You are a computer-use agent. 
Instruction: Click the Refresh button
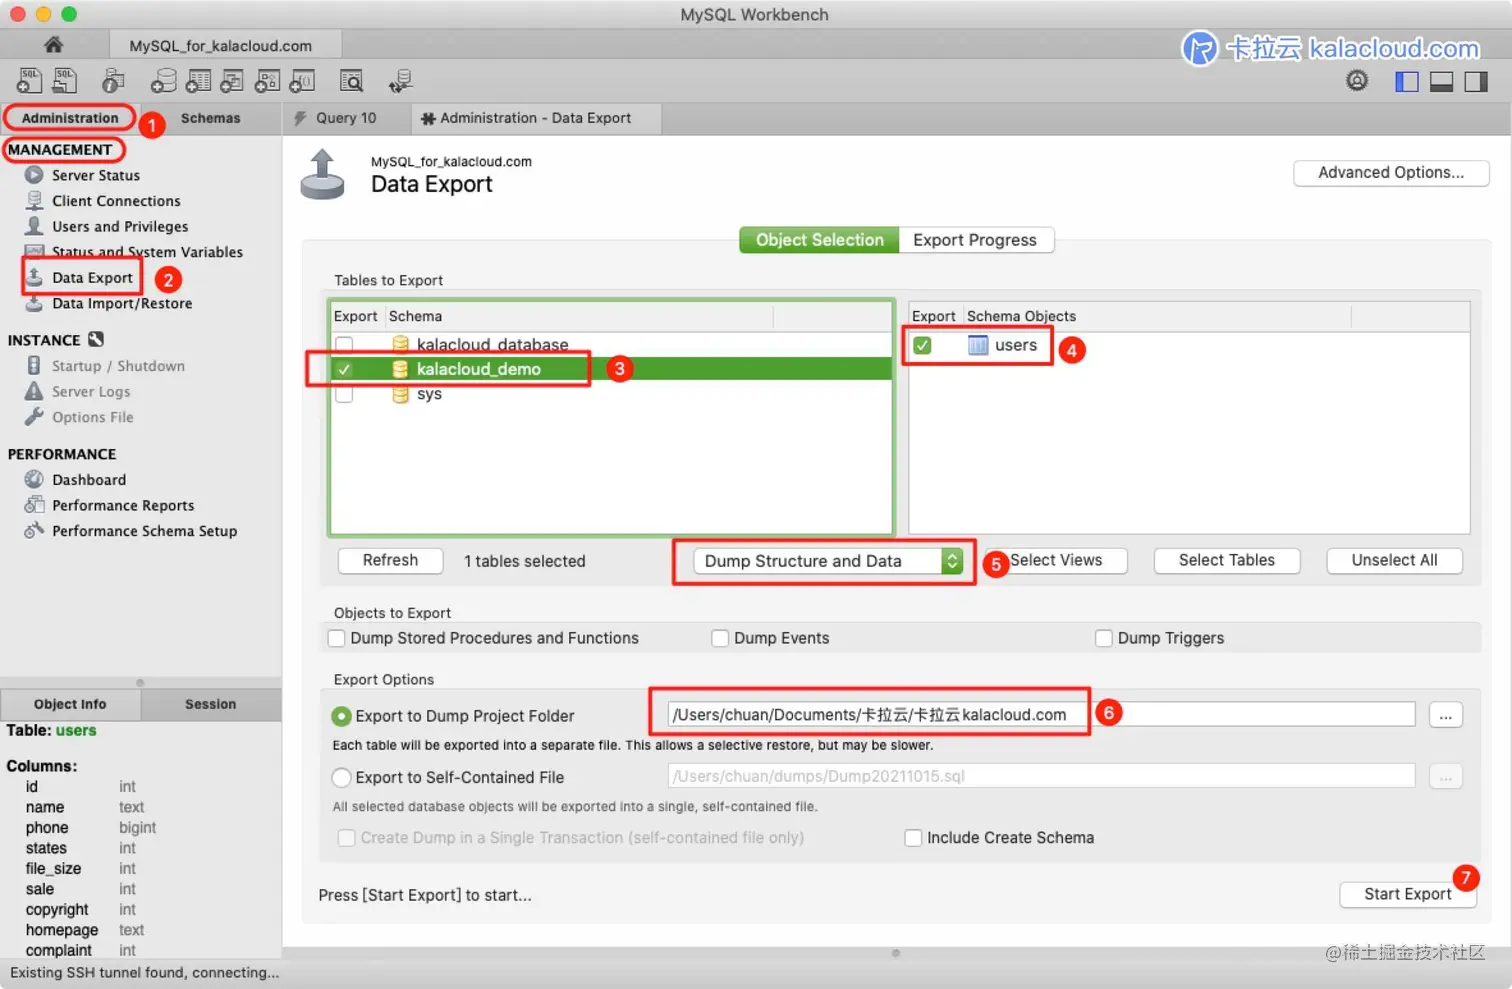point(390,560)
